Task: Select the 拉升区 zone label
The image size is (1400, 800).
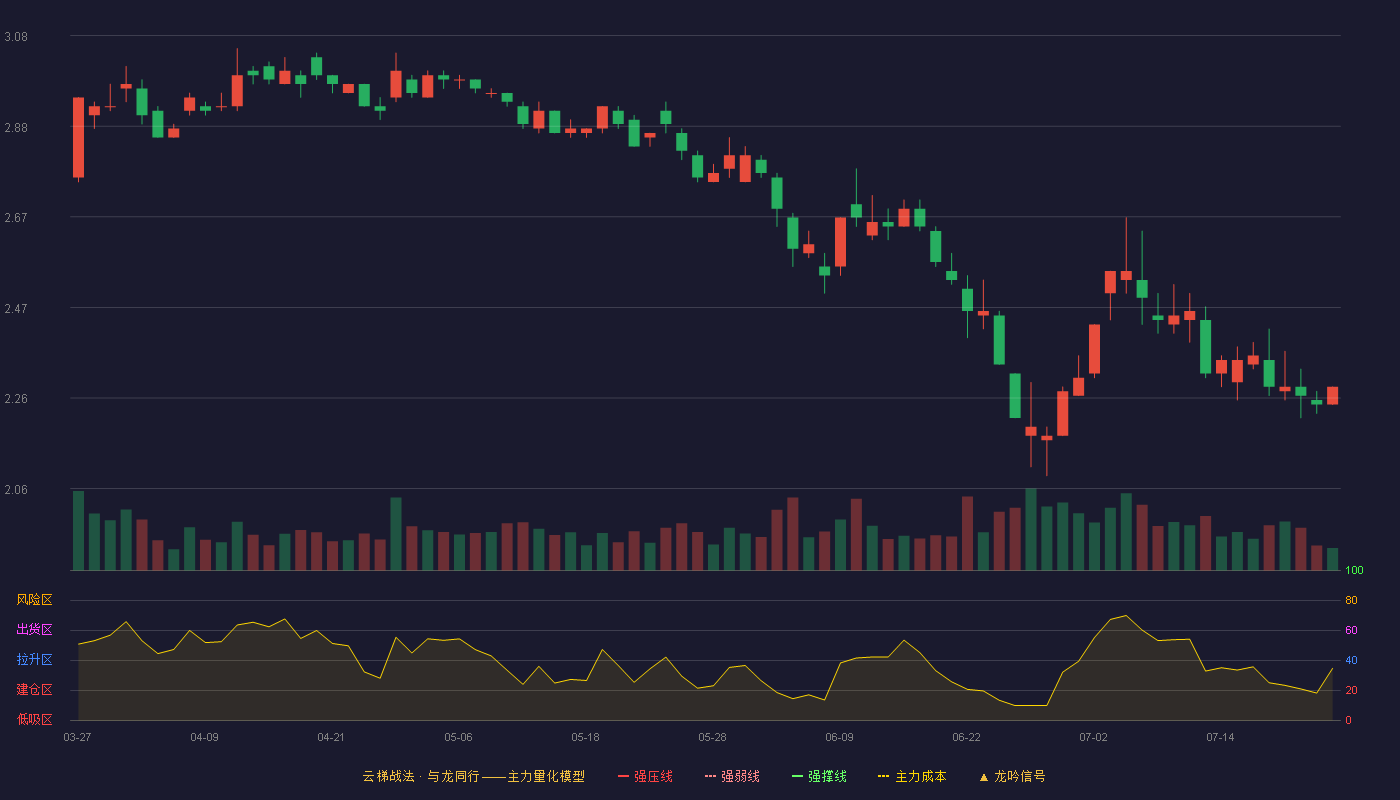Action: 34,660
